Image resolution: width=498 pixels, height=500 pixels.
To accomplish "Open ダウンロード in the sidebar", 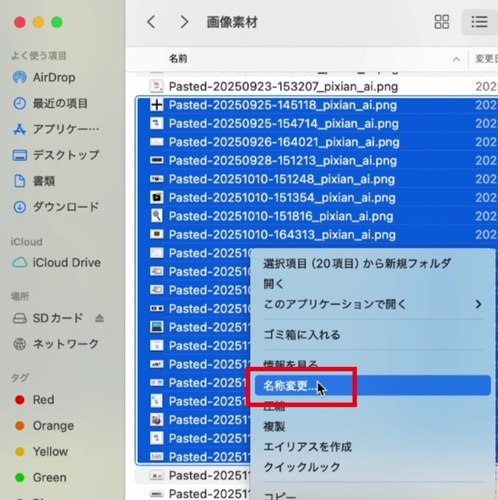I will [x=56, y=207].
